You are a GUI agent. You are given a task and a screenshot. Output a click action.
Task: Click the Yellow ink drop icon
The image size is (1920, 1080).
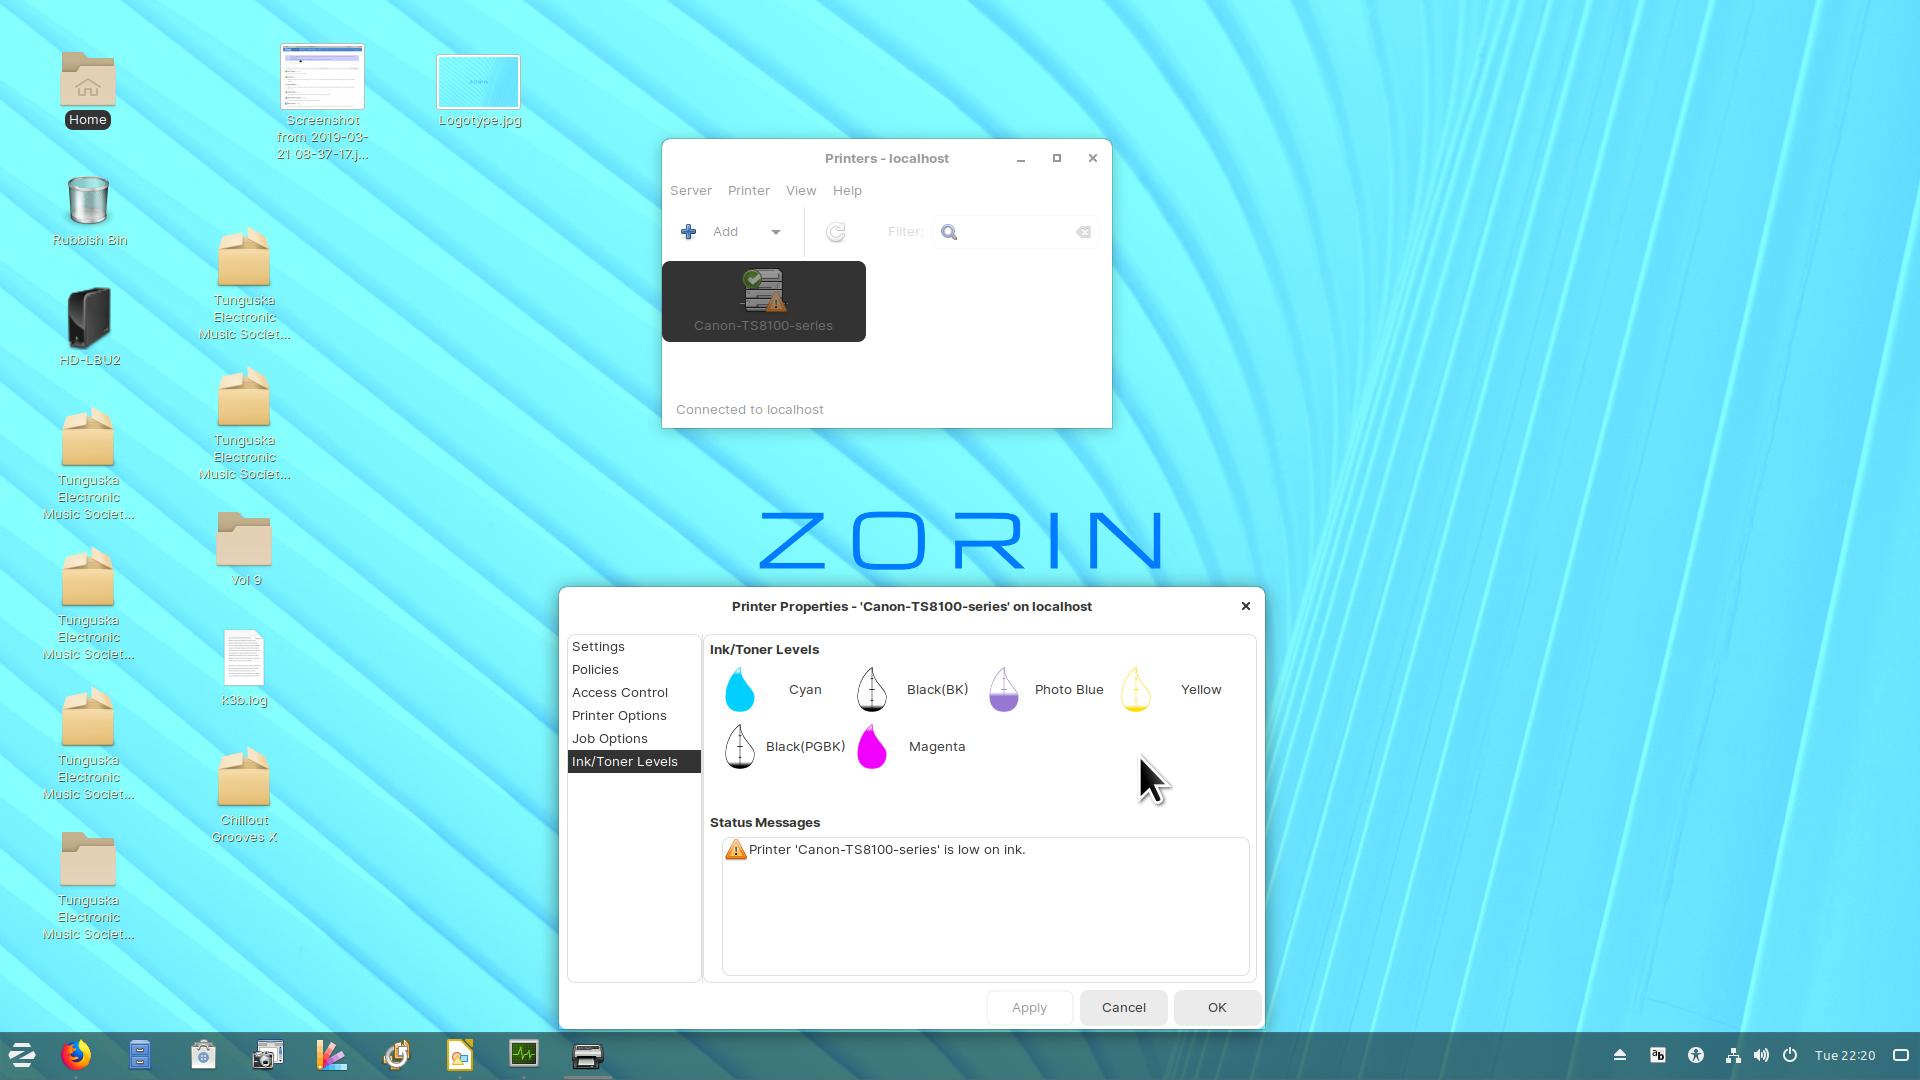pos(1135,690)
